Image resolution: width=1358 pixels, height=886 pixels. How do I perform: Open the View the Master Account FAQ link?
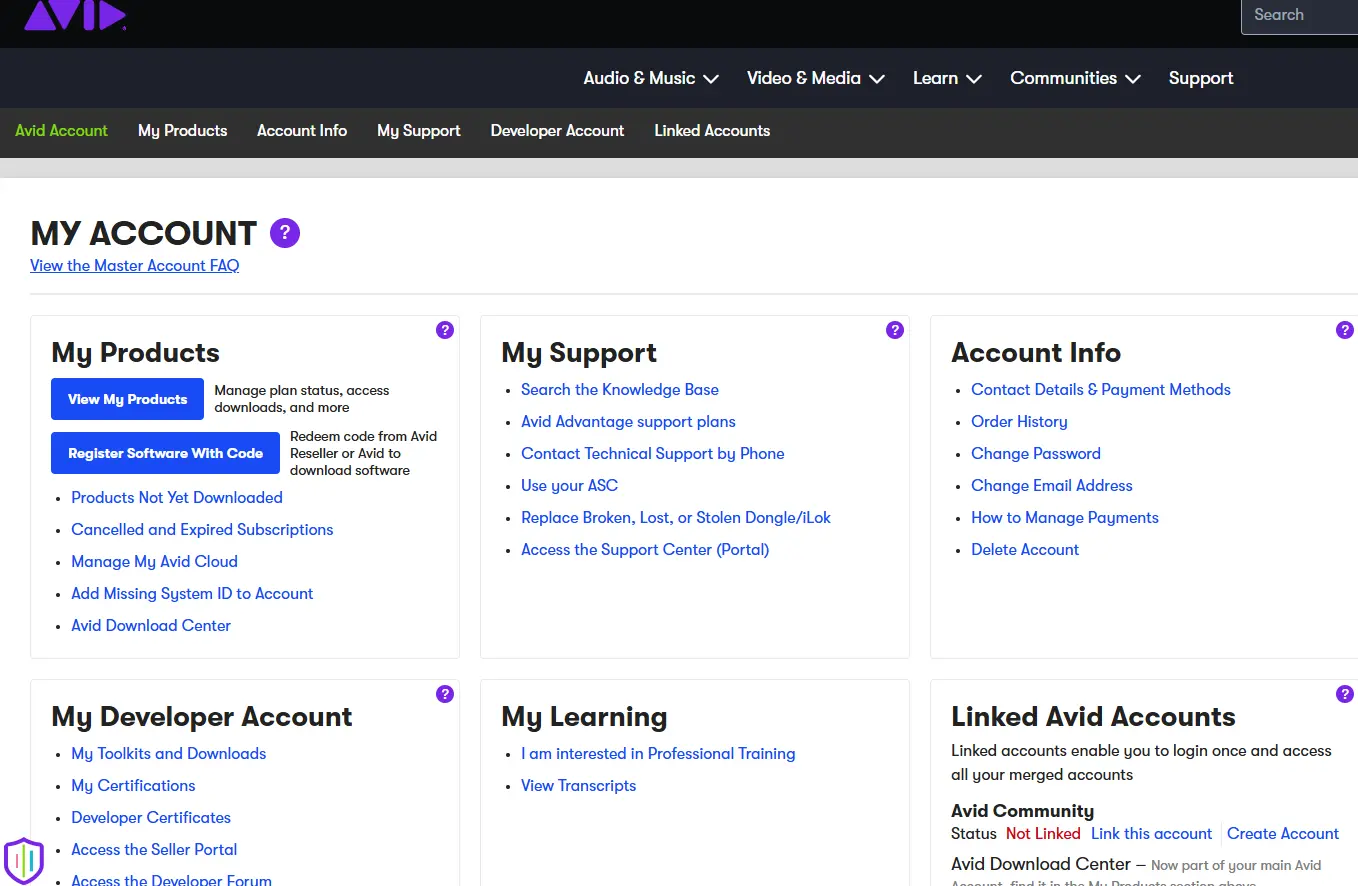(135, 266)
